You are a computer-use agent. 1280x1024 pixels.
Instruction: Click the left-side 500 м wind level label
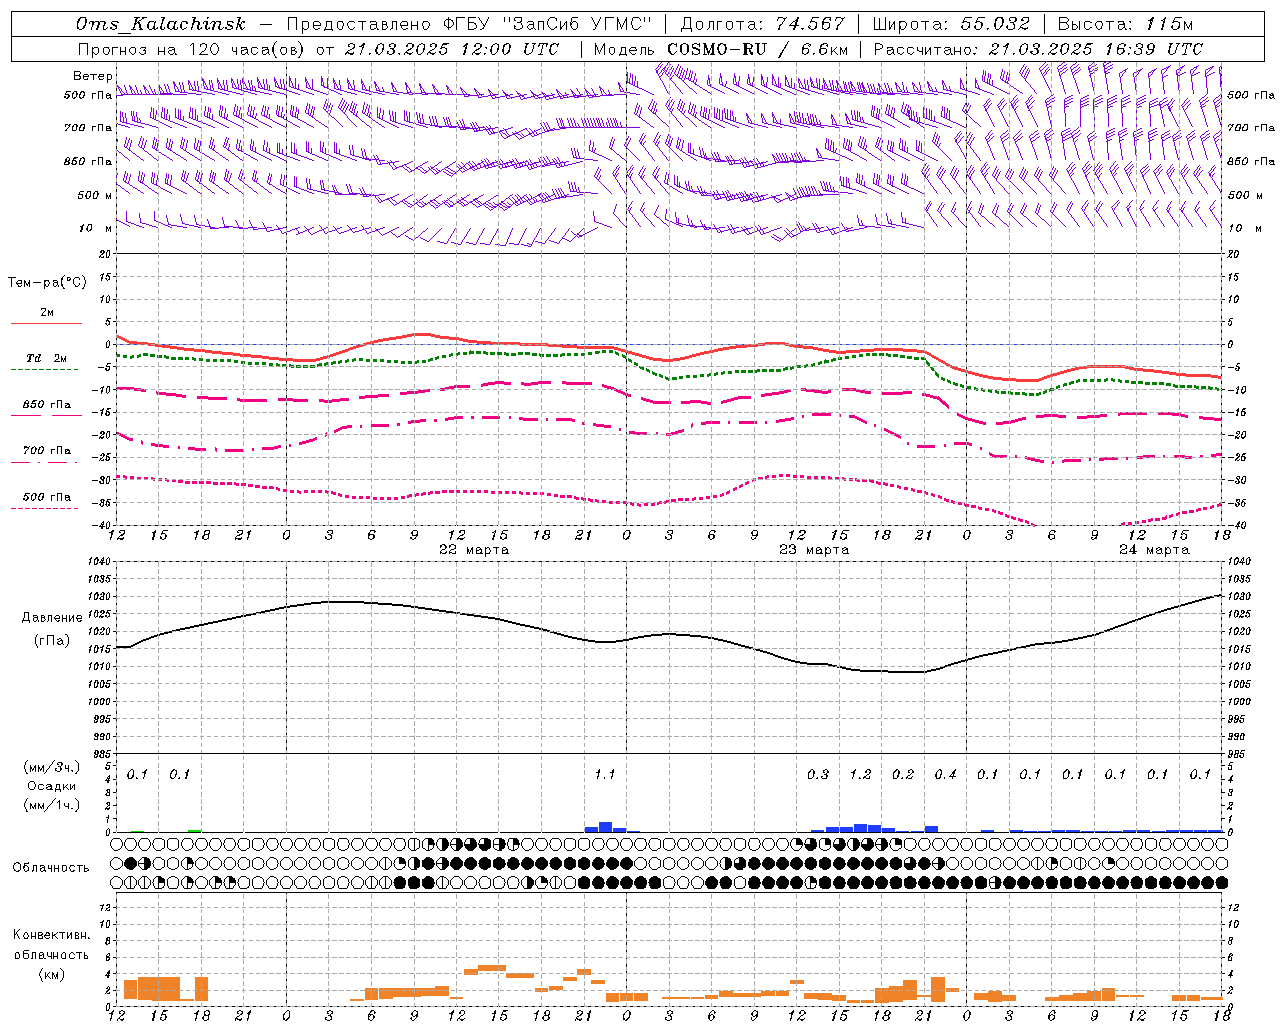tap(96, 196)
